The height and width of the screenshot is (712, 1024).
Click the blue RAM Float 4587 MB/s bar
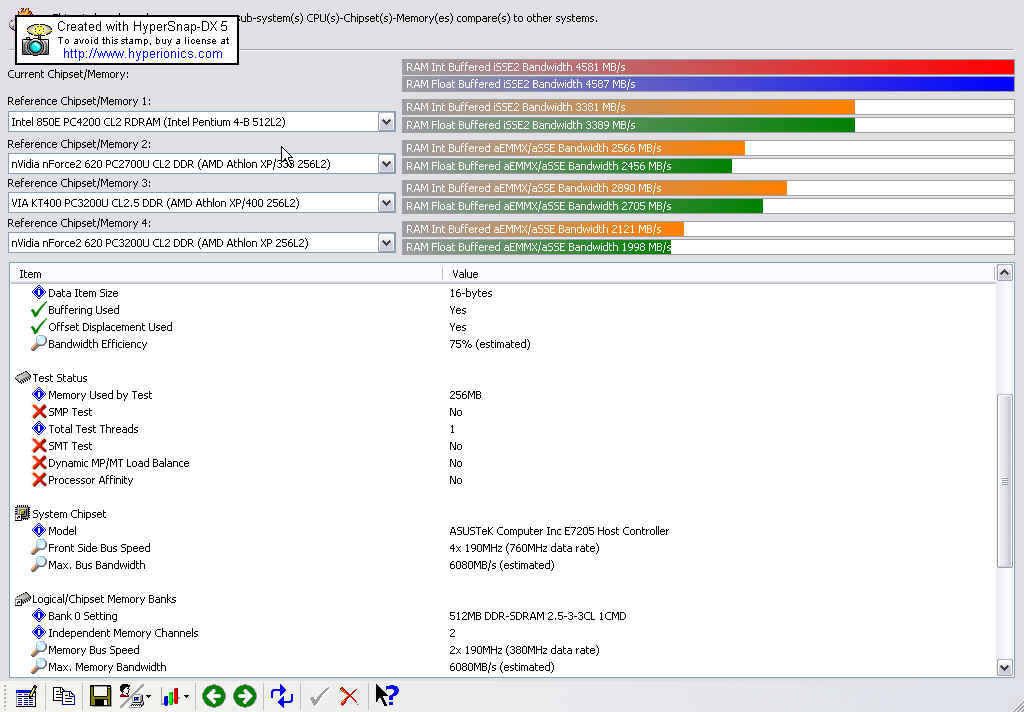[x=708, y=84]
